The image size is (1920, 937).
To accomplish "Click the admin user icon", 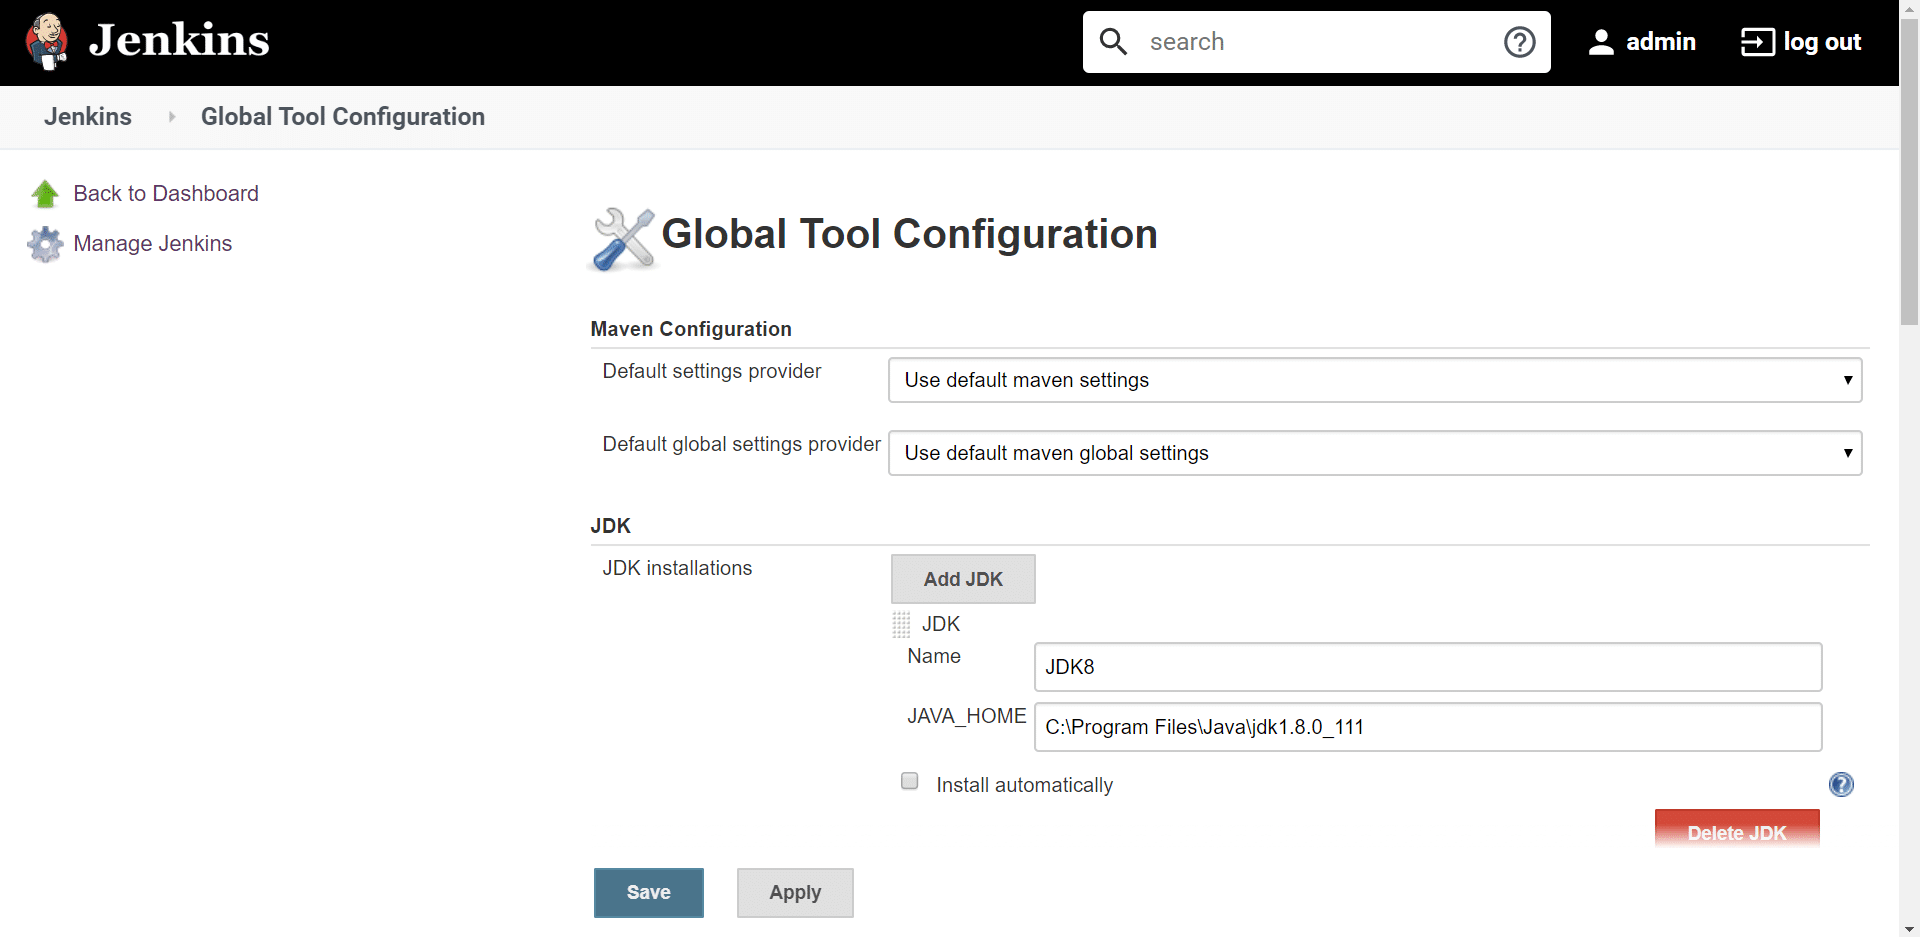I will [x=1601, y=42].
